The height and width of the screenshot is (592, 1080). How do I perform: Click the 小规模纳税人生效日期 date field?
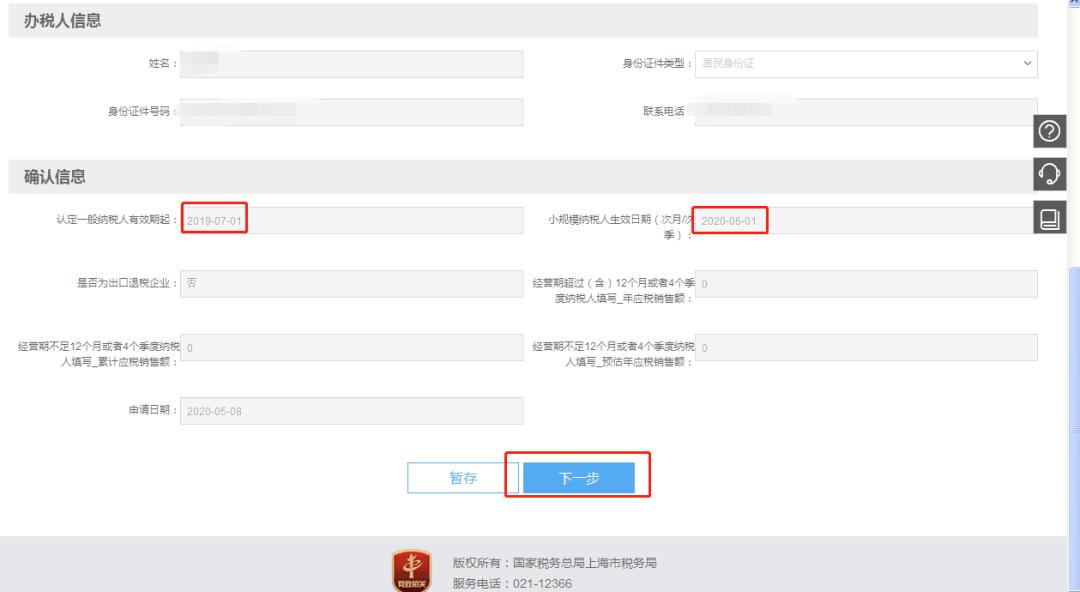click(866, 221)
